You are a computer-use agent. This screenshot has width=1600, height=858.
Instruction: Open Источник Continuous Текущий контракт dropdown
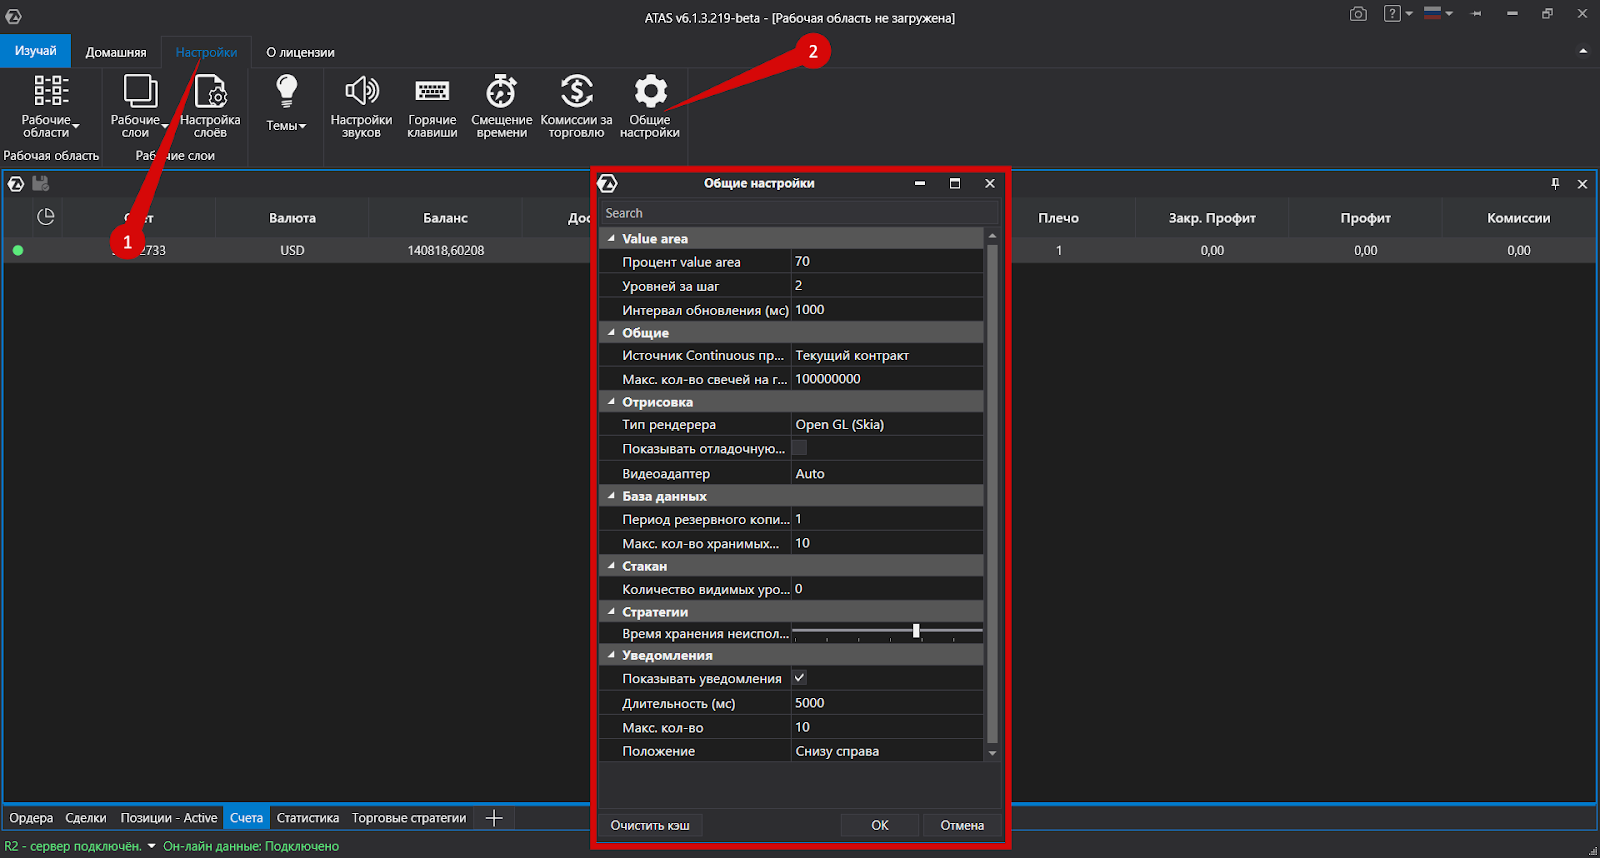click(887, 355)
